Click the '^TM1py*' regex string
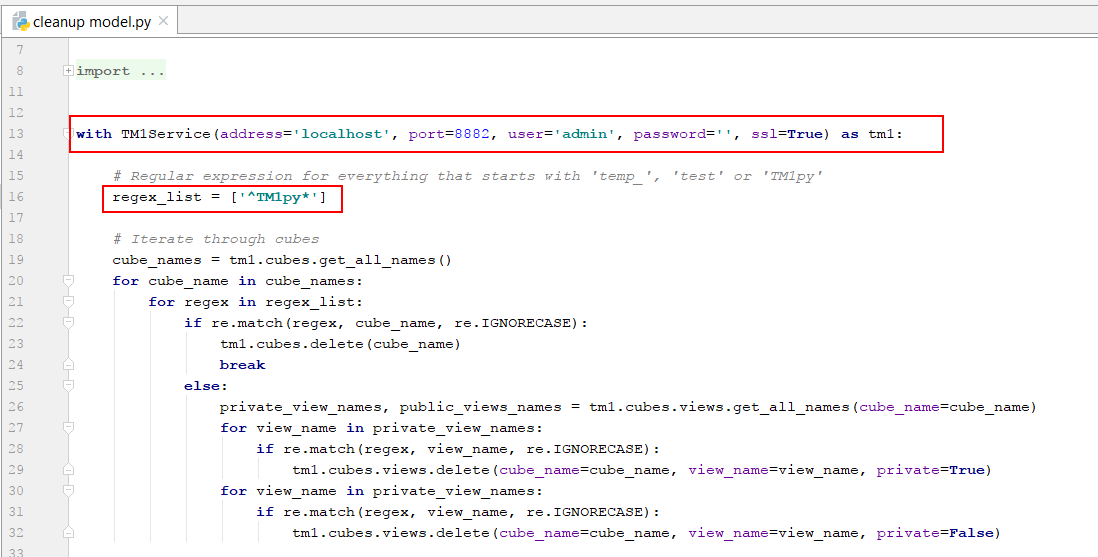Viewport: 1098px width, 557px height. [279, 197]
